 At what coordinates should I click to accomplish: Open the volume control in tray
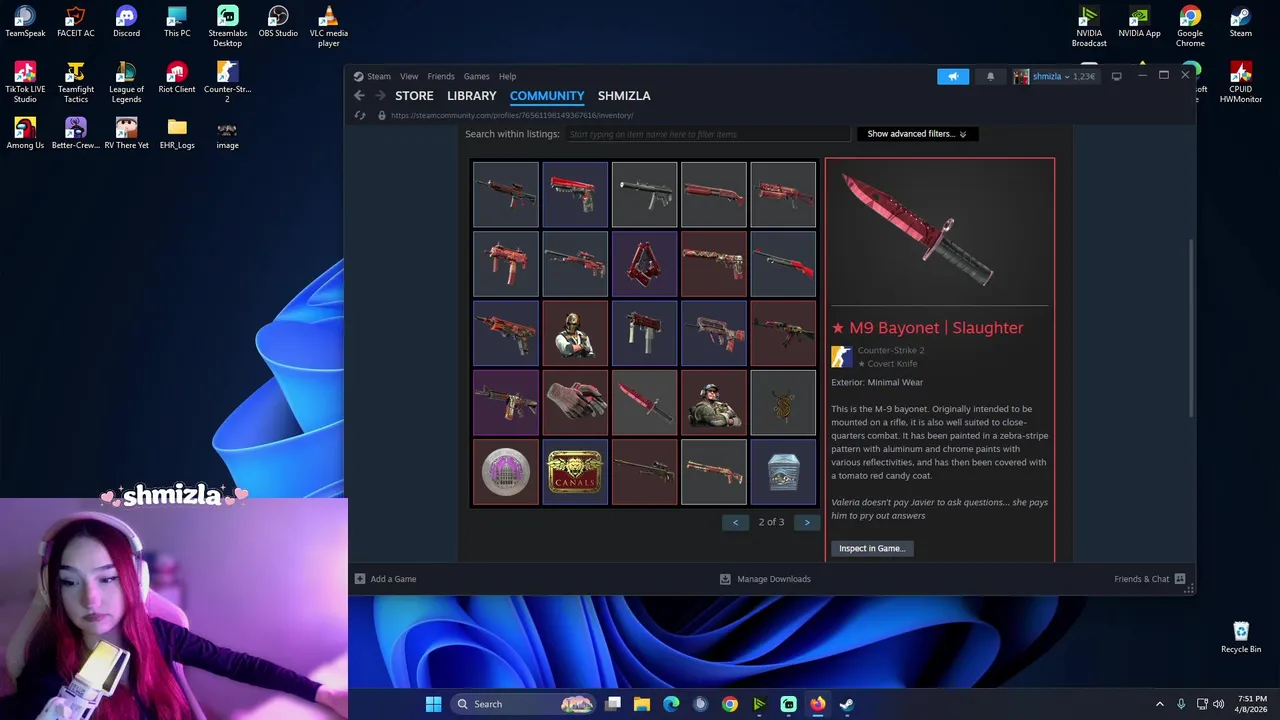tap(1218, 704)
